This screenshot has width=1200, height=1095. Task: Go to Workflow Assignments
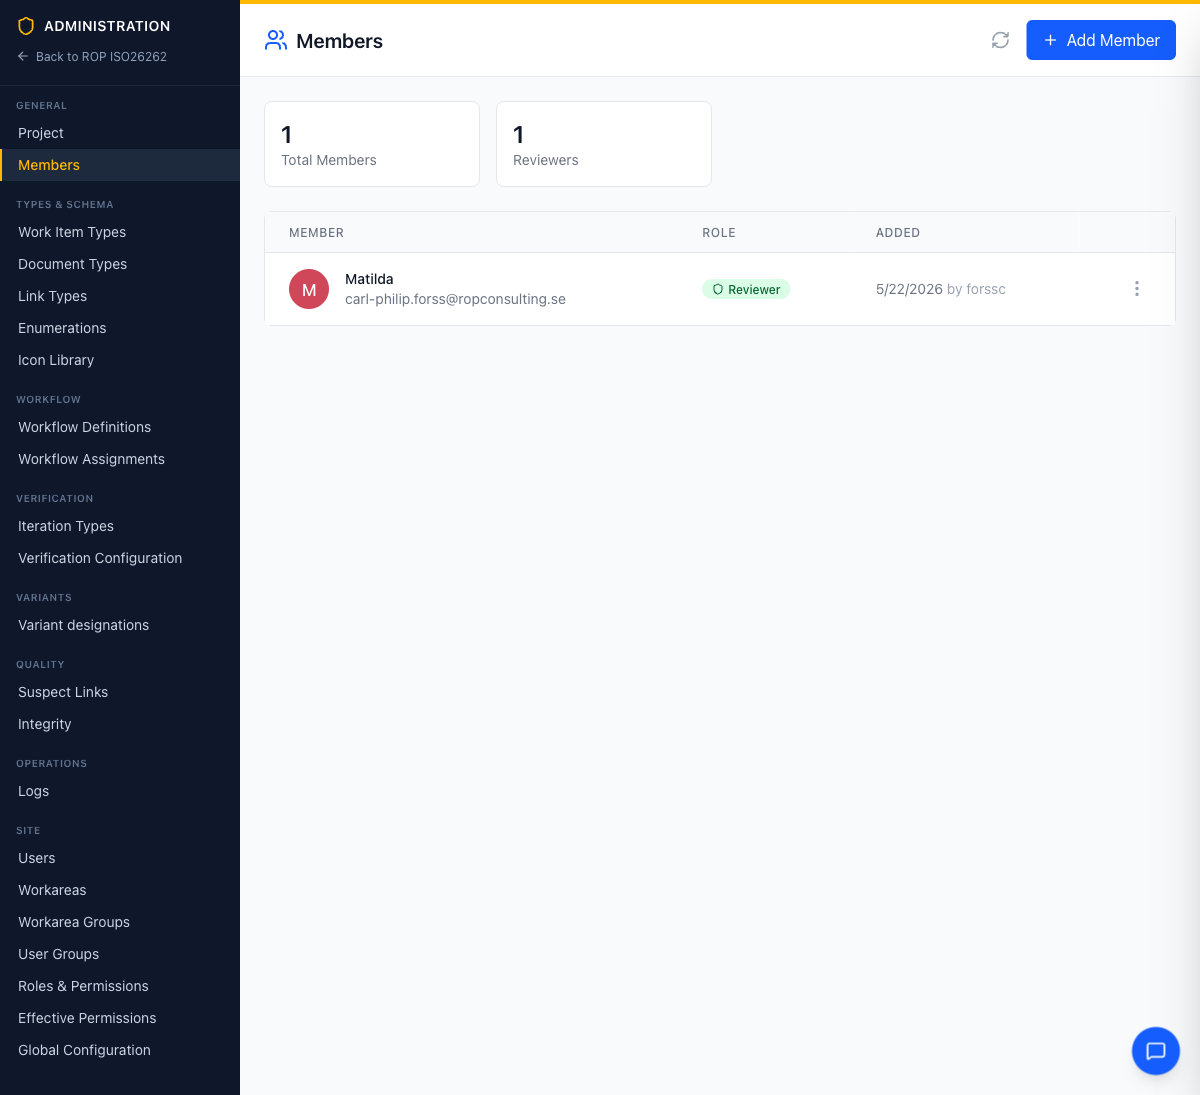[x=120, y=459]
